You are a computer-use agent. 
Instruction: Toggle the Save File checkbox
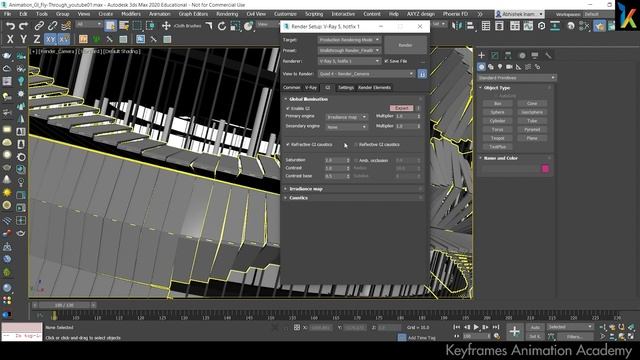(386, 61)
